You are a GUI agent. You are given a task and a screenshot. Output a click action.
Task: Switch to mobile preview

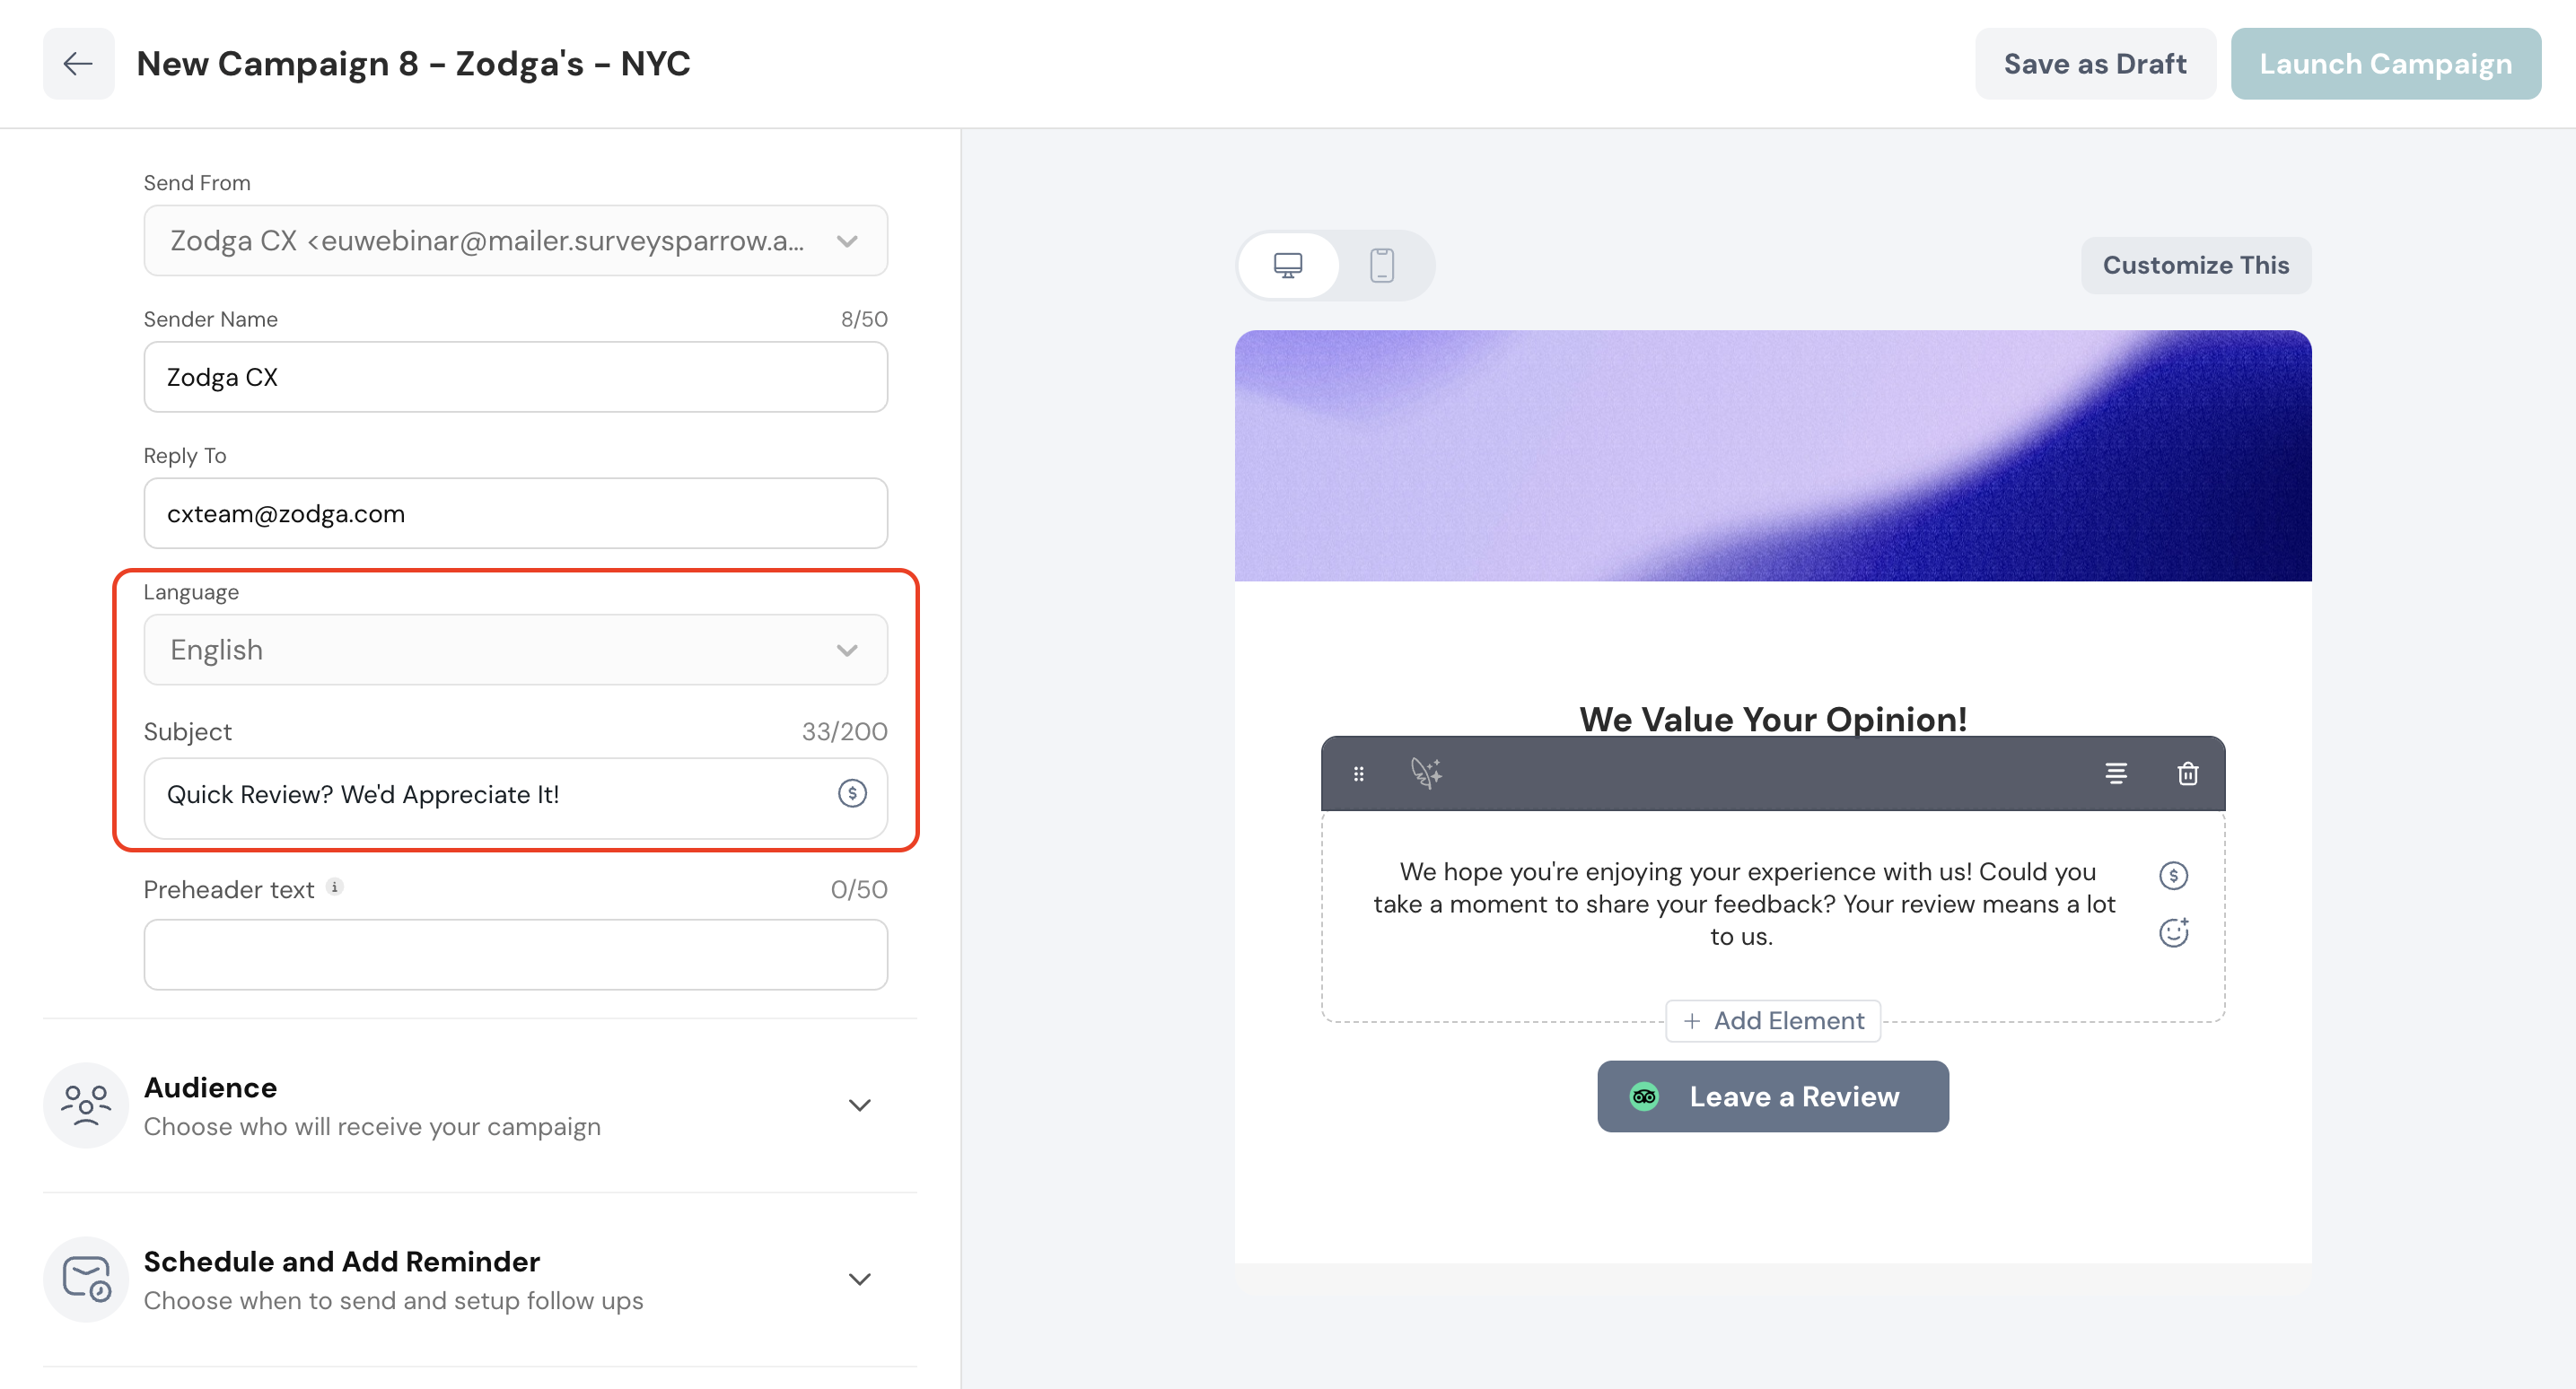pos(1382,265)
